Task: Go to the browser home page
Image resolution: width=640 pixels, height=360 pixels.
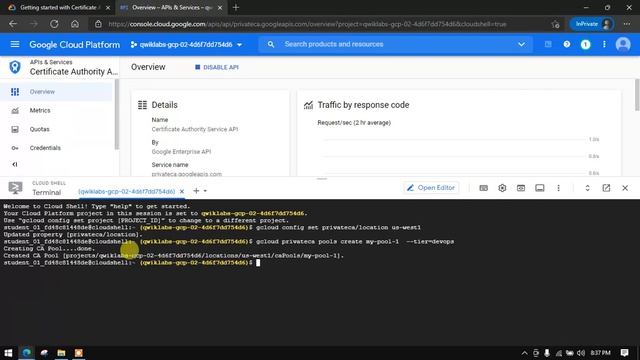Action: pyautogui.click(x=75, y=24)
